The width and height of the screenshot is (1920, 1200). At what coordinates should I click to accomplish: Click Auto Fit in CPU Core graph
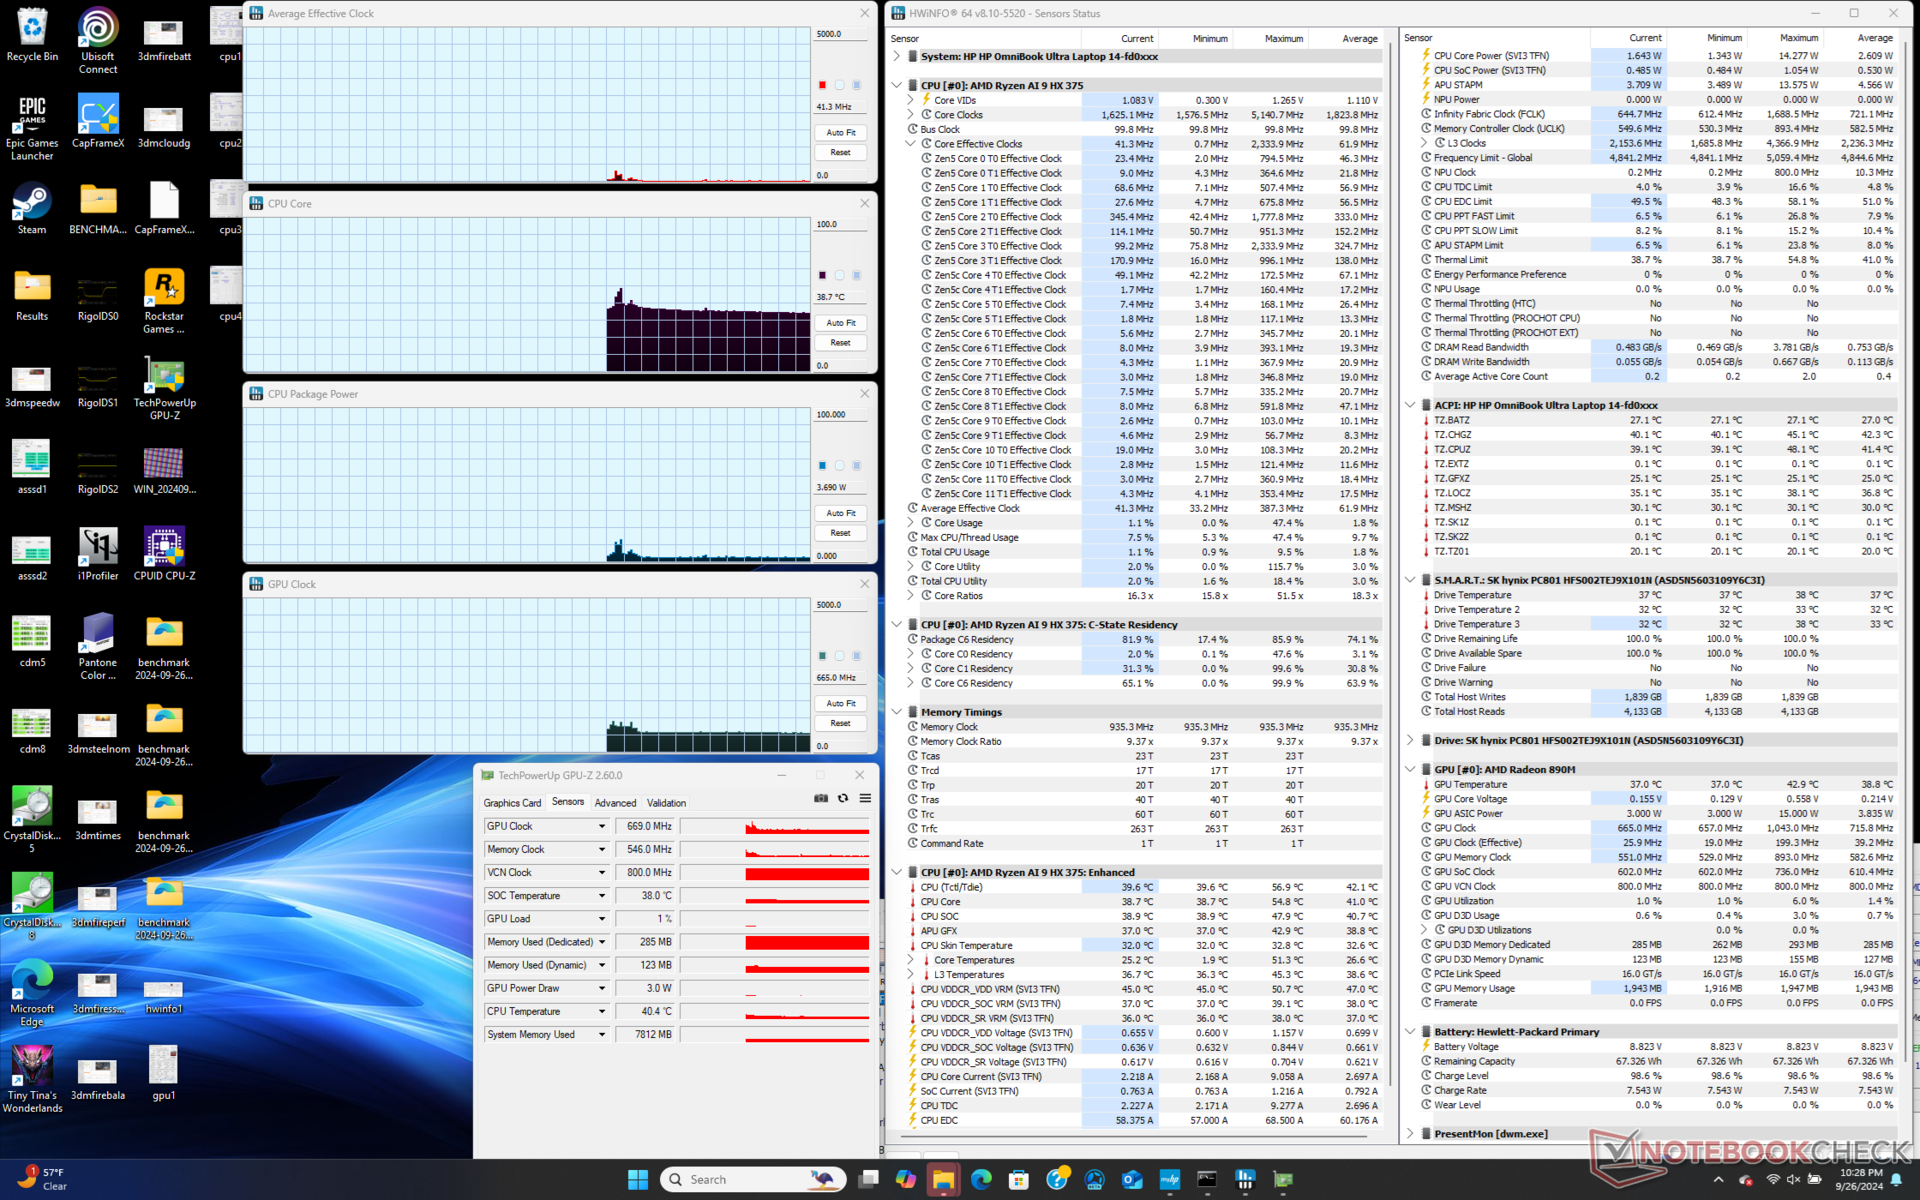(840, 323)
